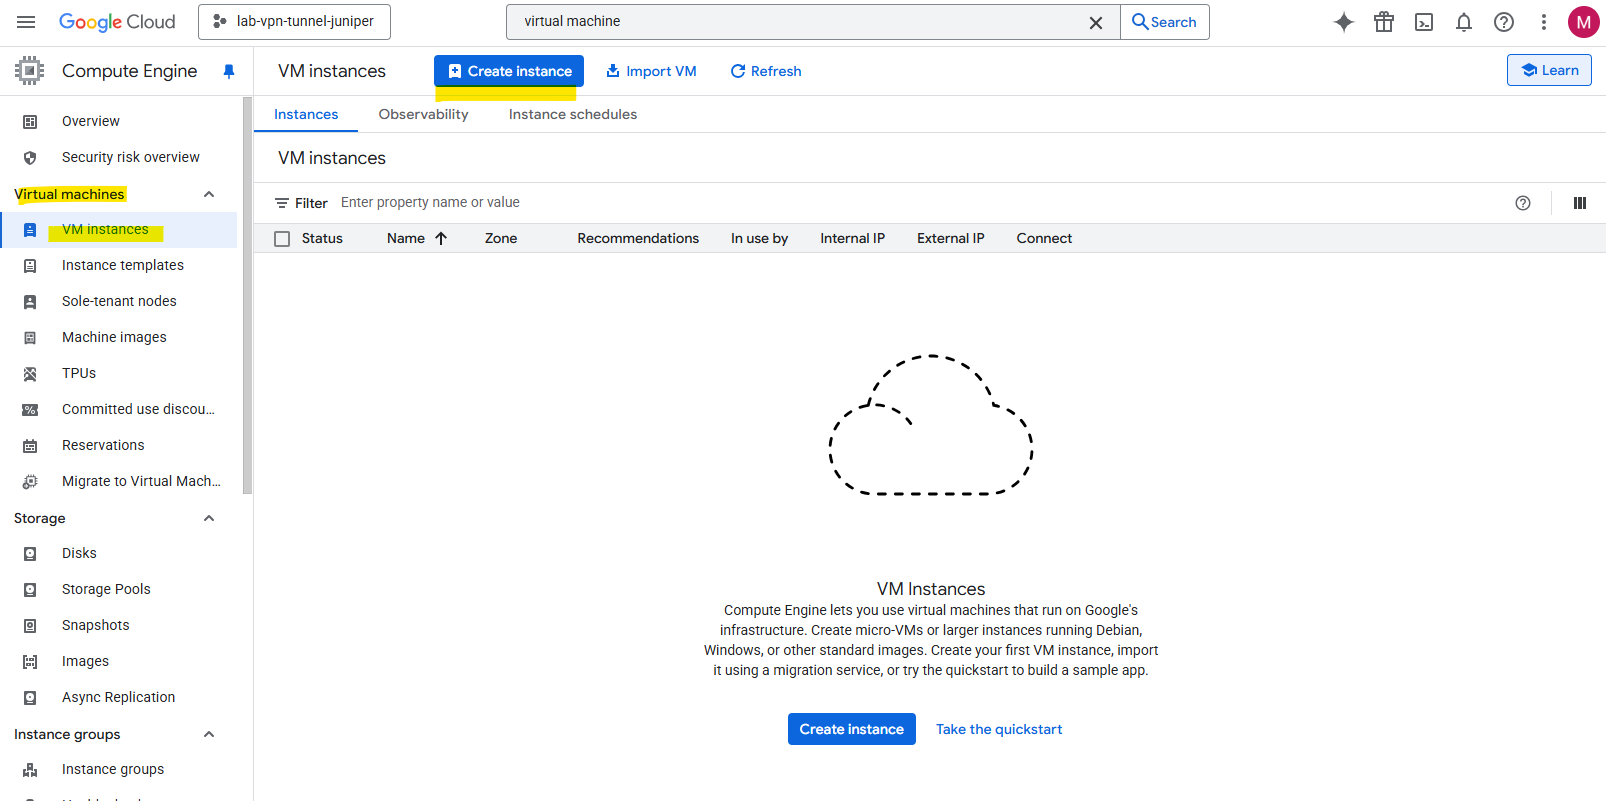
Task: Open the three-dot settings and utilities menu
Action: click(x=1544, y=22)
